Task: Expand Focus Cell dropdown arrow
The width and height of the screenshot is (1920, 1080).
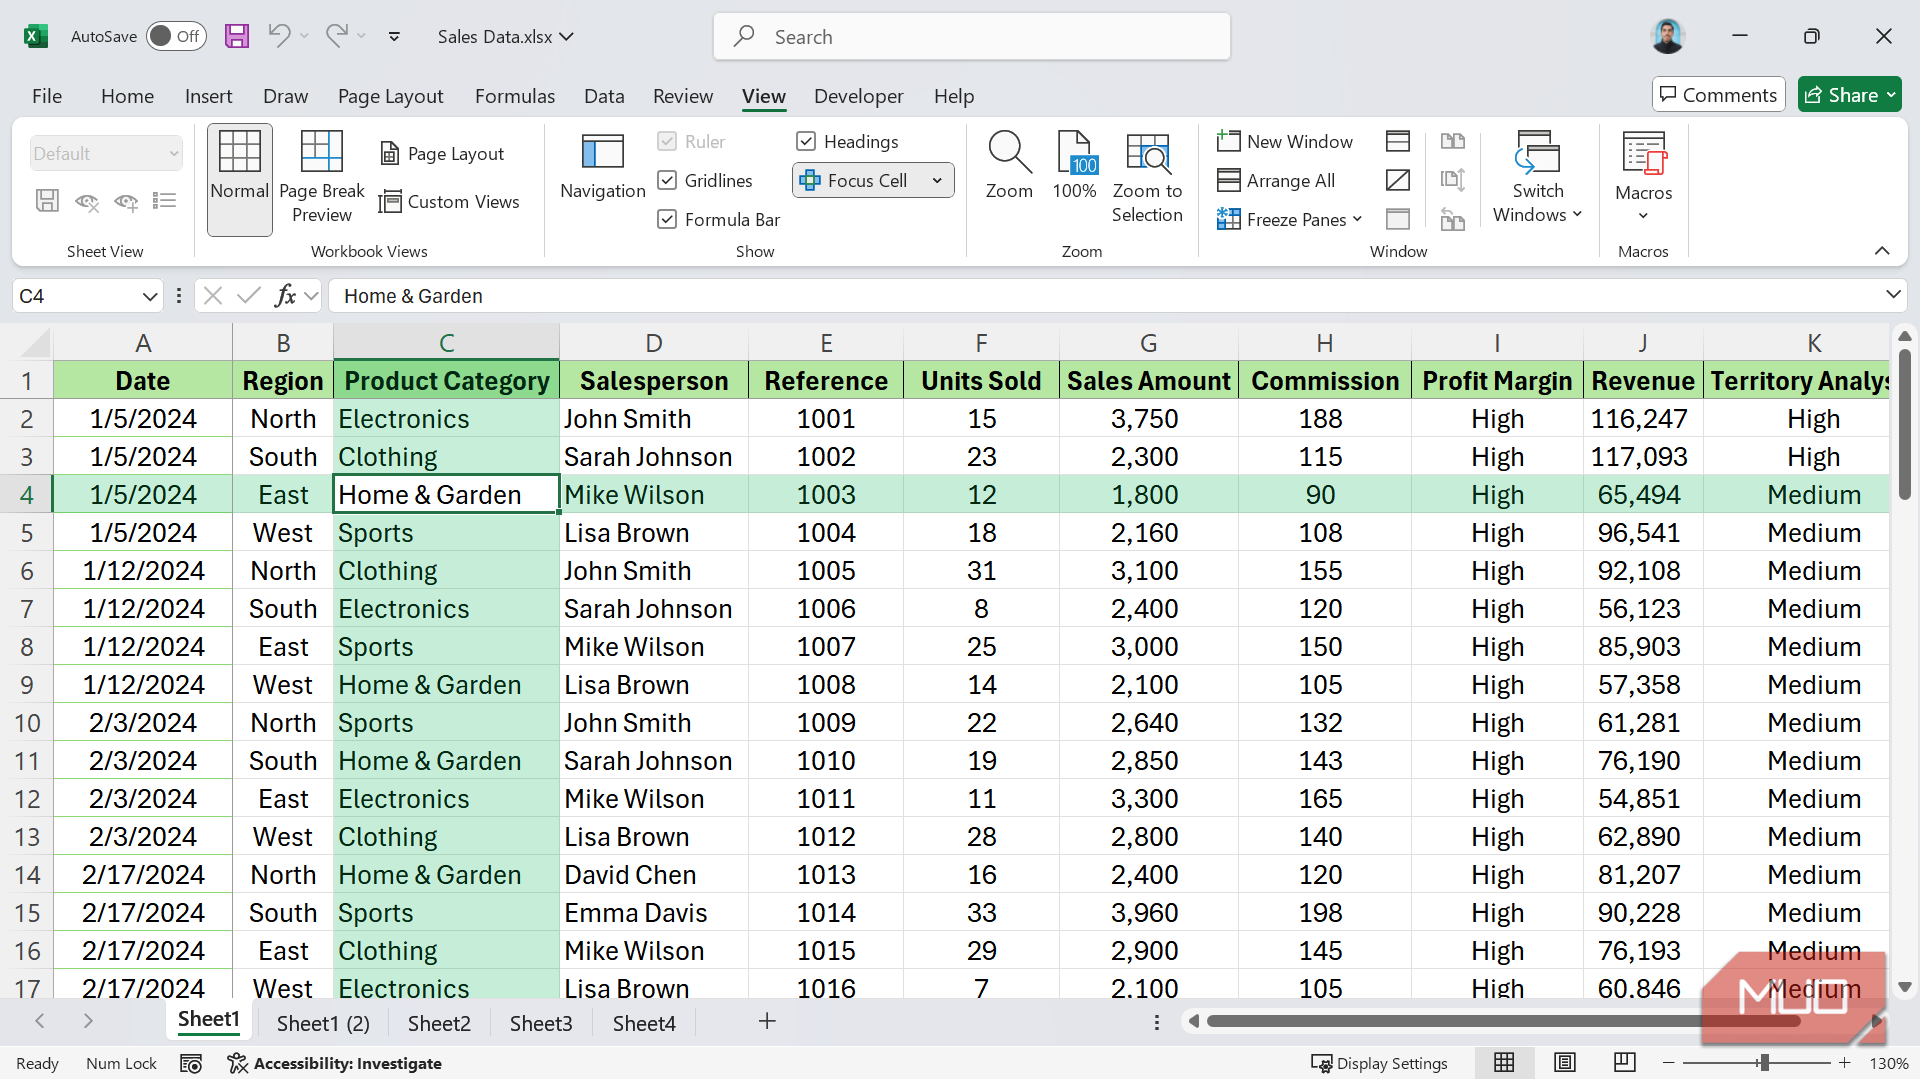Action: (937, 180)
